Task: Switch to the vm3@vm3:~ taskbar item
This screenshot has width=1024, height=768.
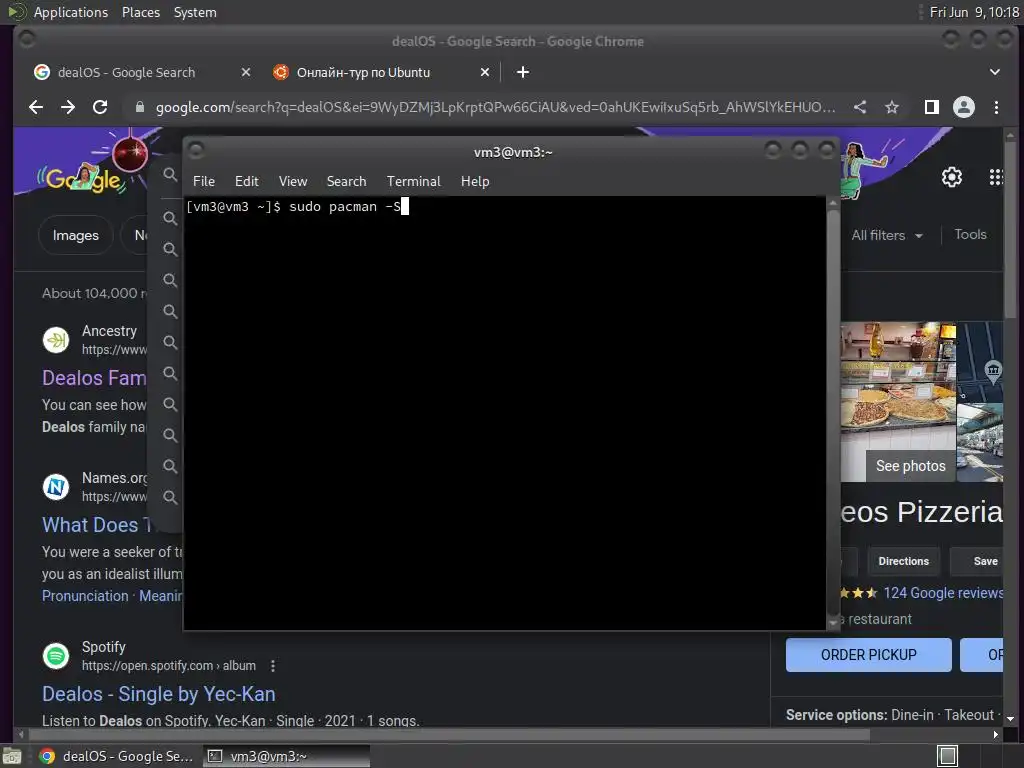Action: pyautogui.click(x=286, y=756)
